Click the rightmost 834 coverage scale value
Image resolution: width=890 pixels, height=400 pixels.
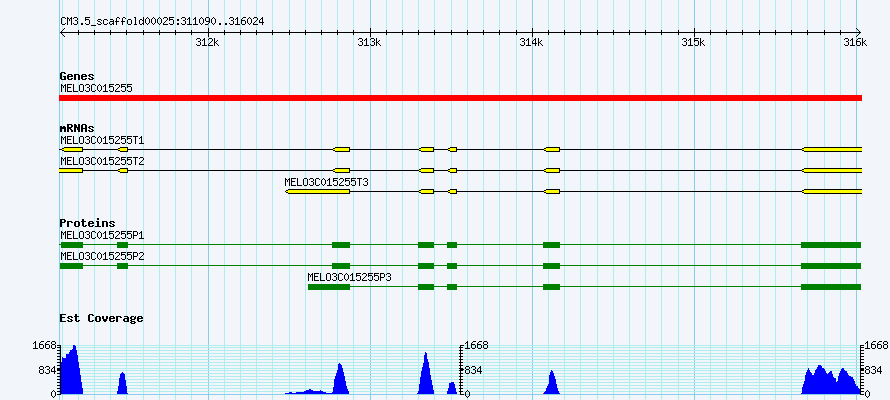click(874, 370)
